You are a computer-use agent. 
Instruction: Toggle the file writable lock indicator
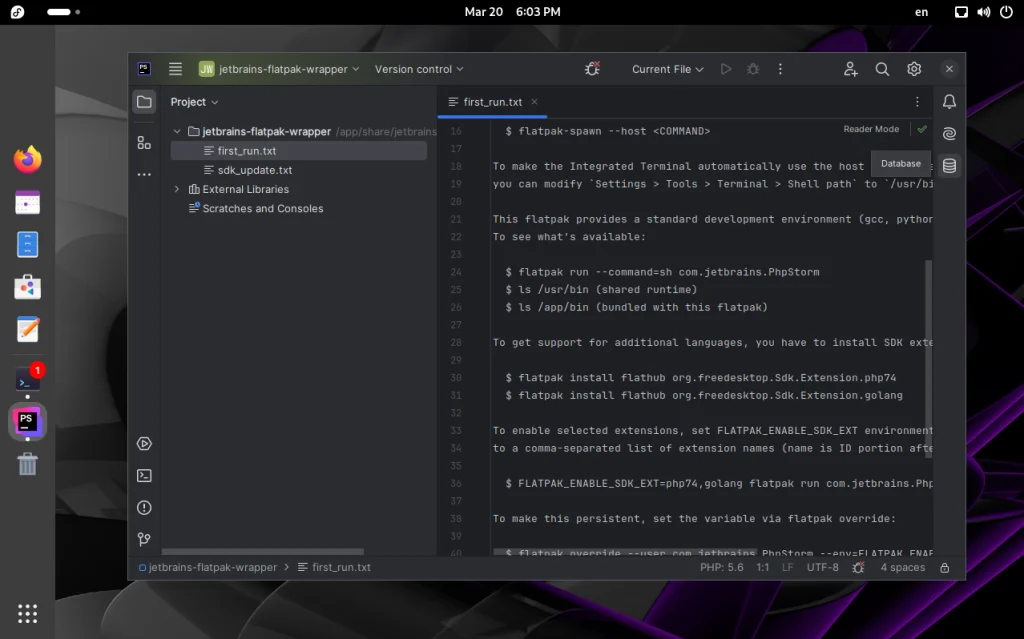(944, 567)
